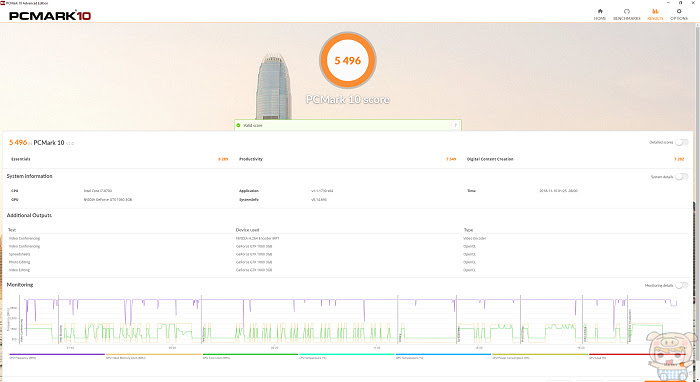Turn on the System details toggle
Screen dimensions: 700x382
coord(681,177)
